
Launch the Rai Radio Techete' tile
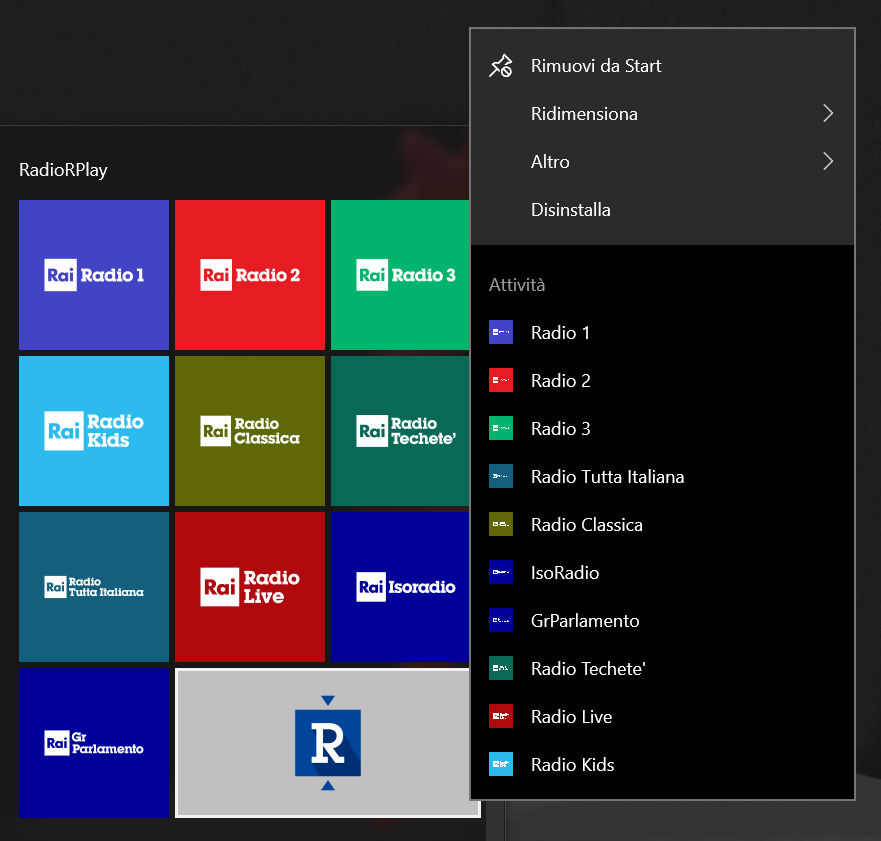400,431
